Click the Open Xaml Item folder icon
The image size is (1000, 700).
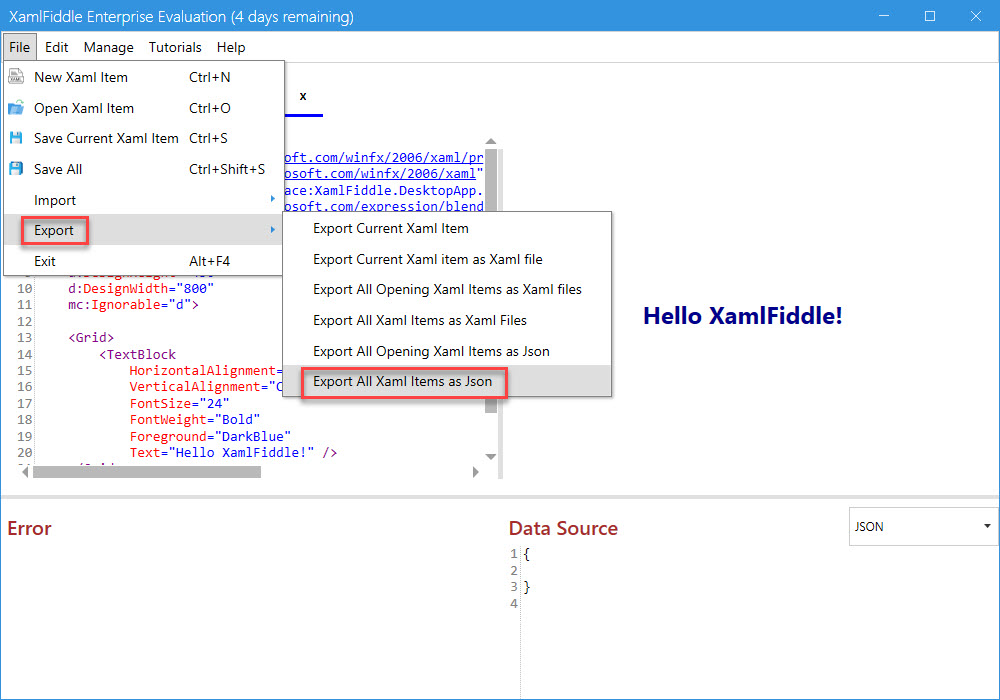coord(16,108)
